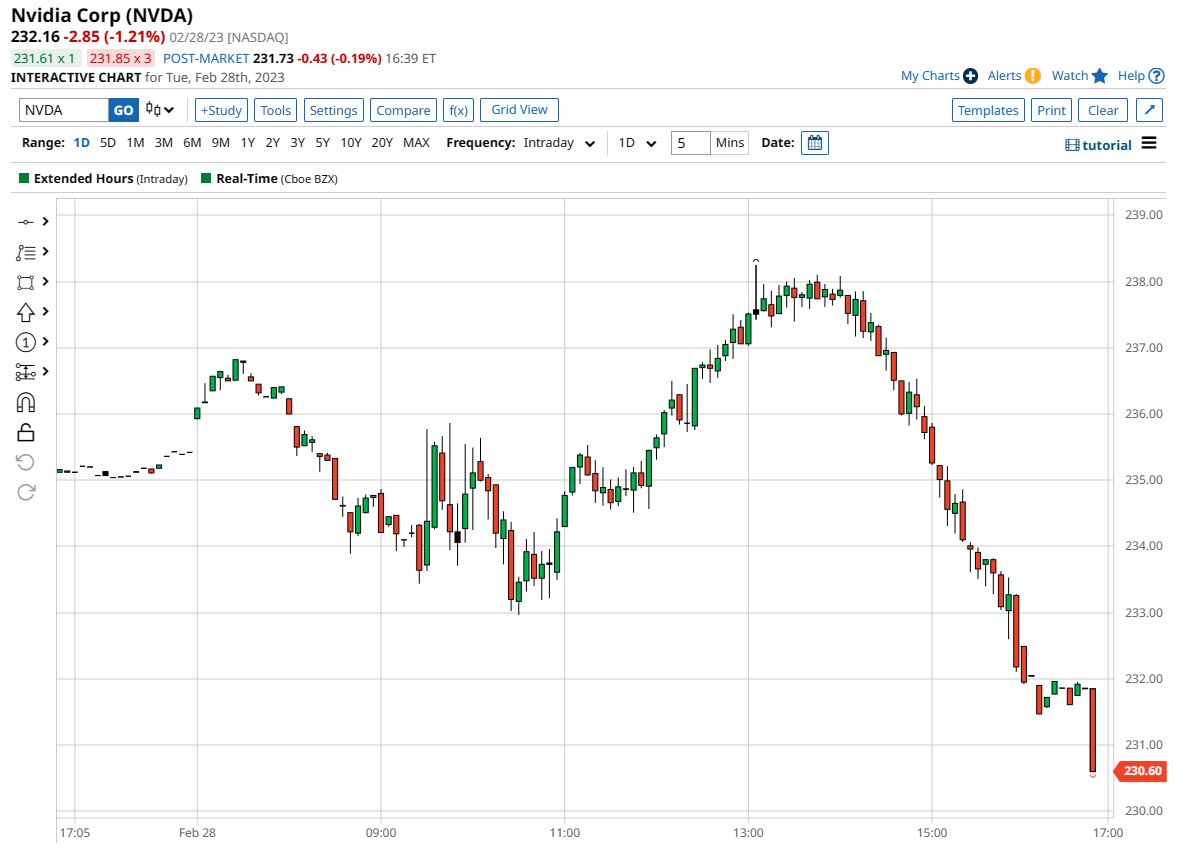This screenshot has height=854, width=1189.
Task: Undo the last drawing action
Action: point(25,462)
